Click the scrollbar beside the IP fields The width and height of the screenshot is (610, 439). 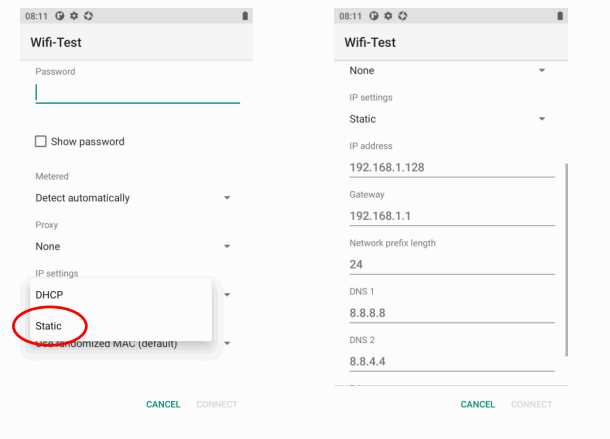tap(567, 260)
